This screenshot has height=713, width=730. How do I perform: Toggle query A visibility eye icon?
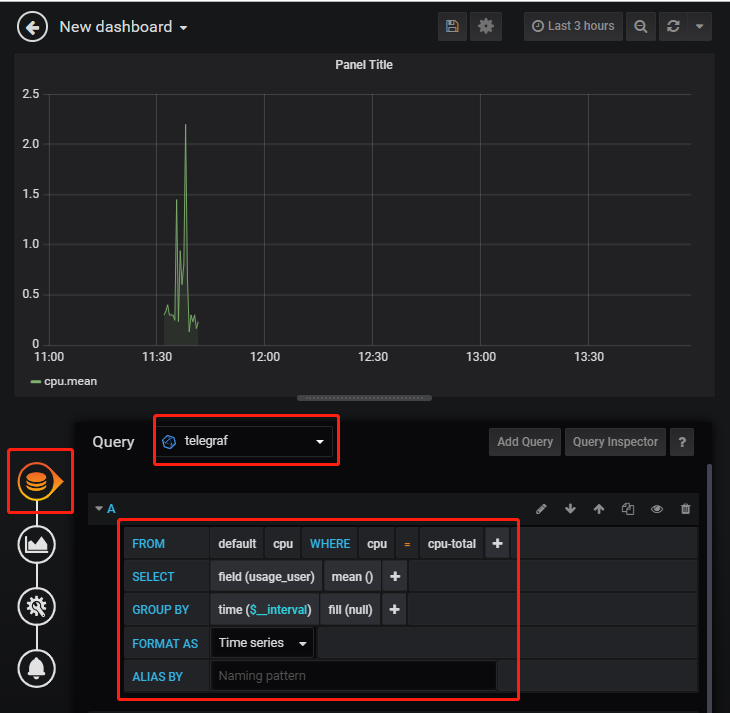tap(657, 509)
